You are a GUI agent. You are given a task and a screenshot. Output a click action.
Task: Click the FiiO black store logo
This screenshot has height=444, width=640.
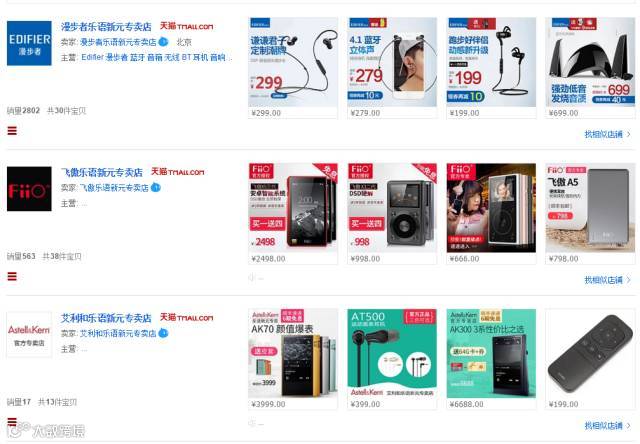[x=29, y=189]
